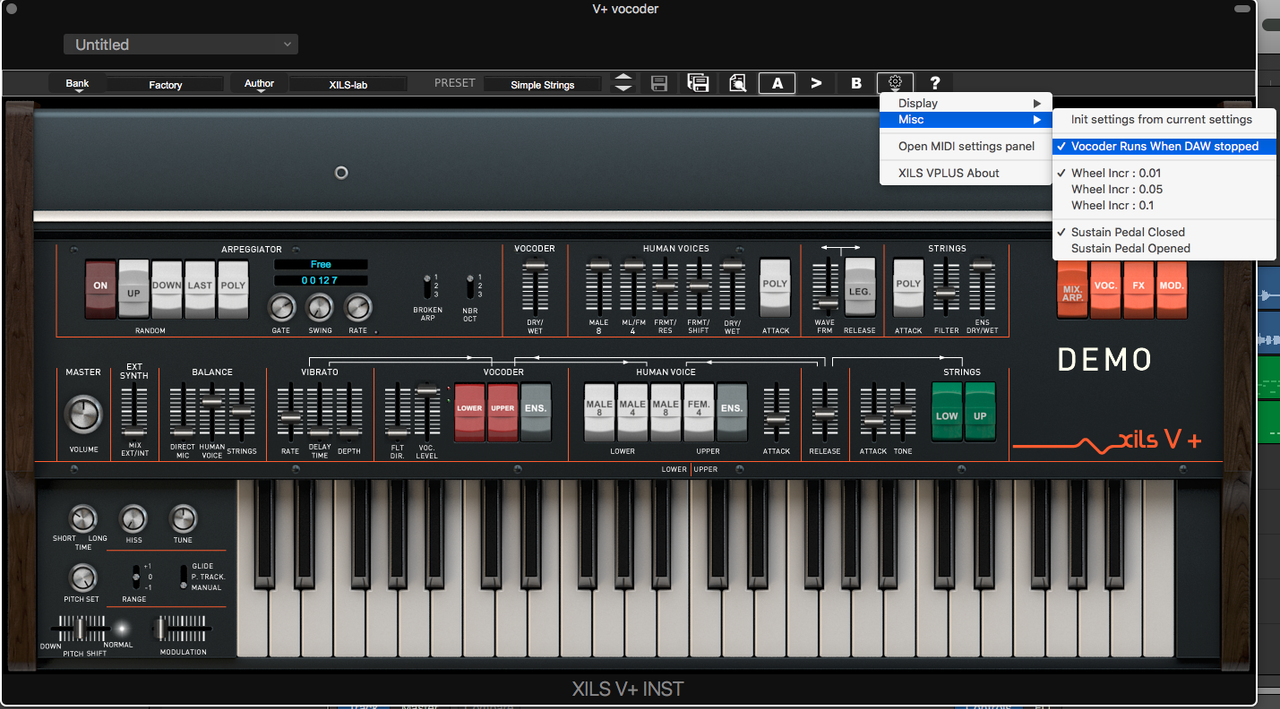Copy A to B with arrow icon
The image size is (1280, 709).
816,84
